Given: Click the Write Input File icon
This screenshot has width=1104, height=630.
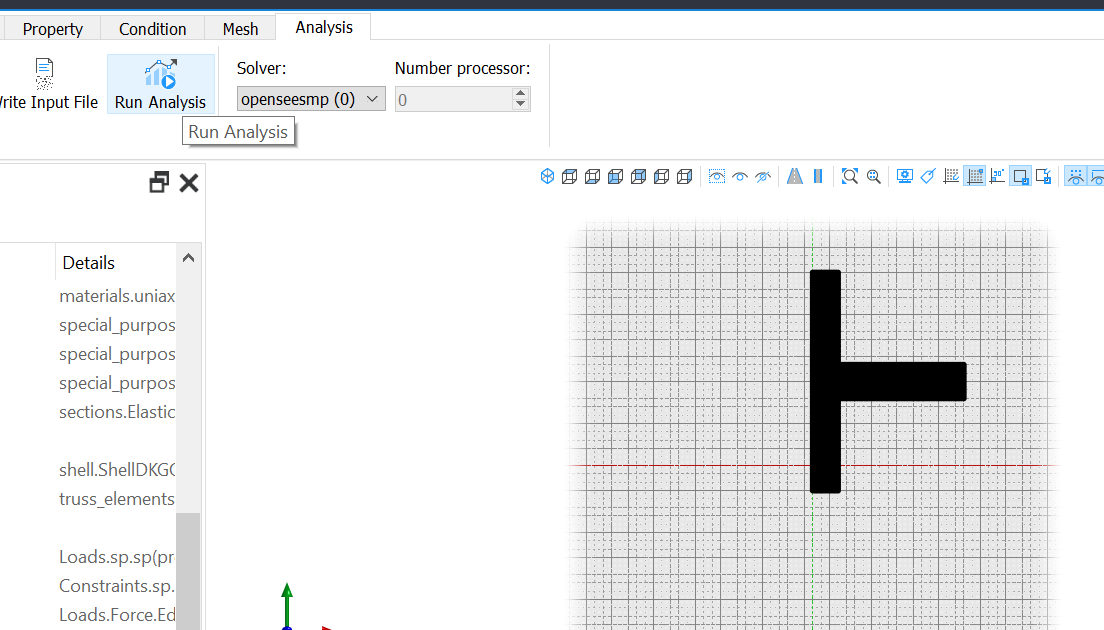Looking at the screenshot, I should coord(44,74).
